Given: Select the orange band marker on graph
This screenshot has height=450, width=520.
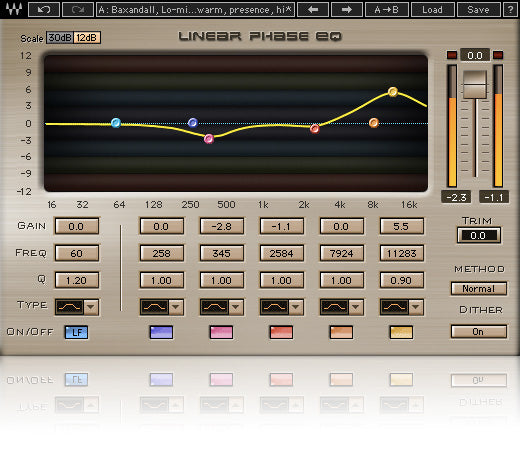Looking at the screenshot, I should 374,123.
